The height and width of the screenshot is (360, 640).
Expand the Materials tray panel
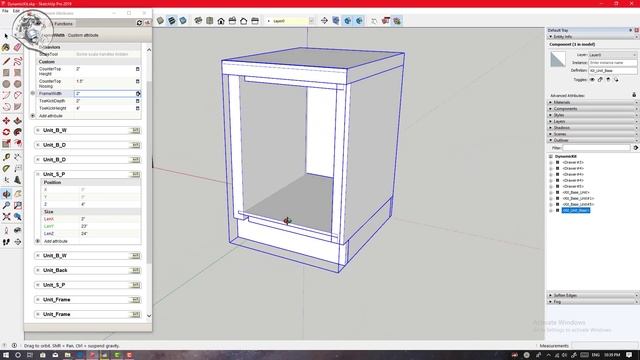click(x=592, y=102)
